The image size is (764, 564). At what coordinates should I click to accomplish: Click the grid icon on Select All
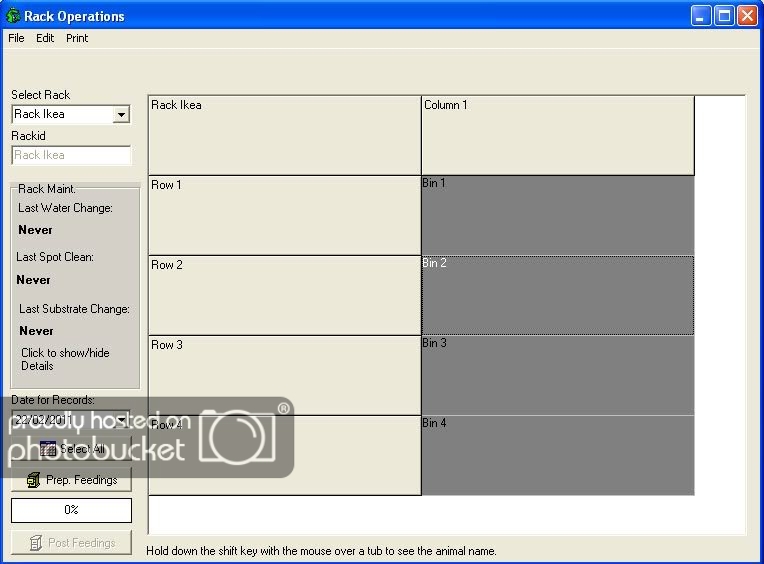[47, 449]
